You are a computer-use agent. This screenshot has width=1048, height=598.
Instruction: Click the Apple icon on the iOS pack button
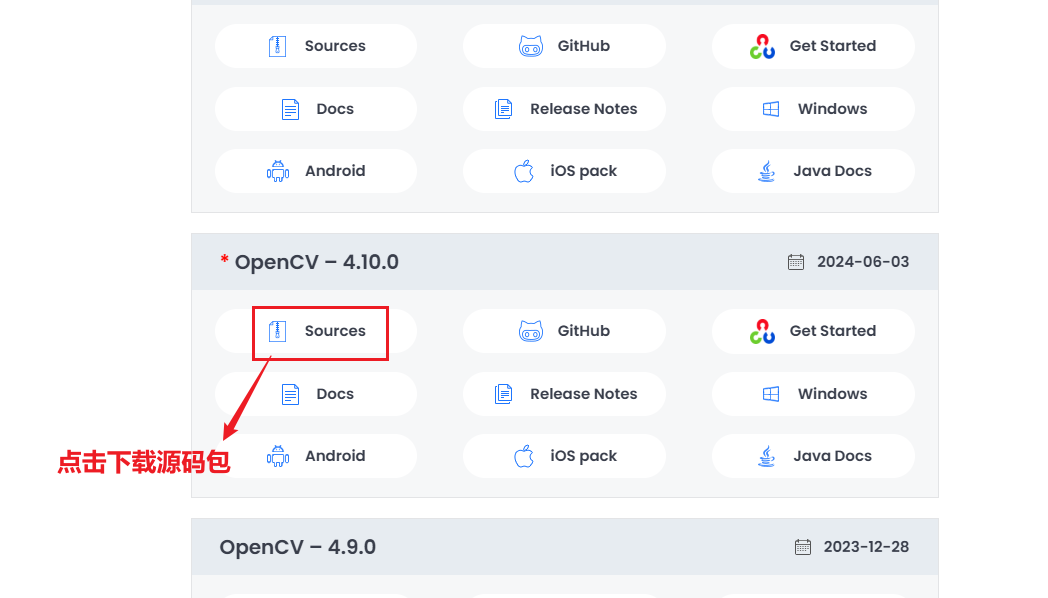[524, 455]
